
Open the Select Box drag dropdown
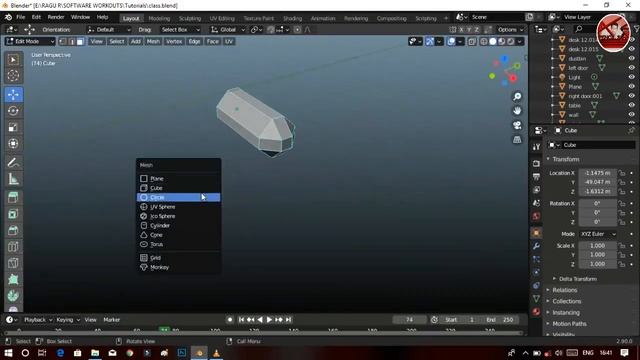tap(180, 30)
